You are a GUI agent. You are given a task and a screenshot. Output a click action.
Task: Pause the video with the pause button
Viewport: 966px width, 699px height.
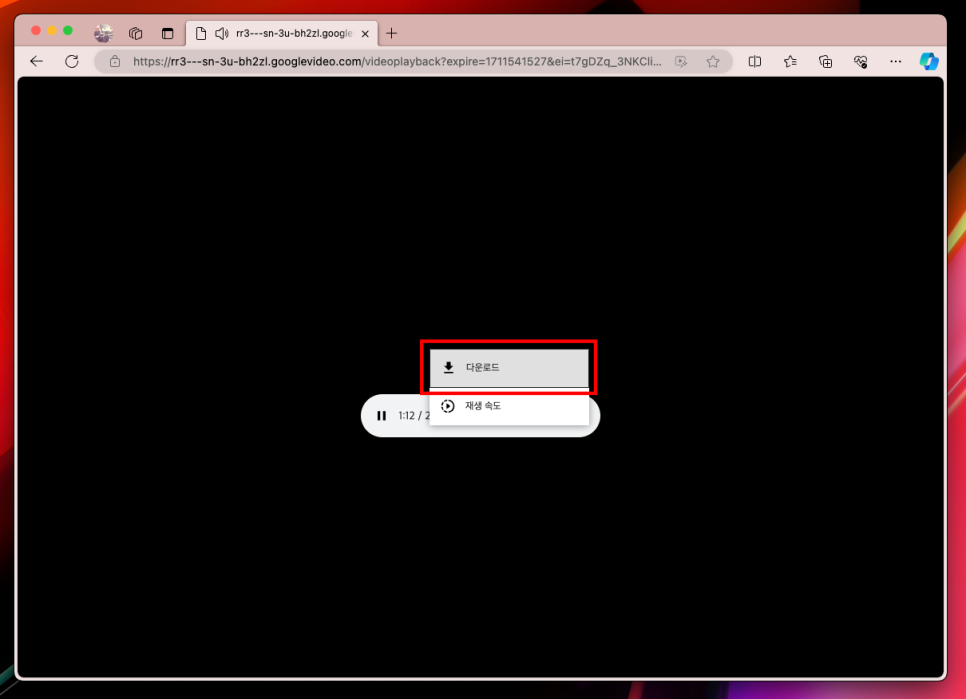pyautogui.click(x=382, y=416)
